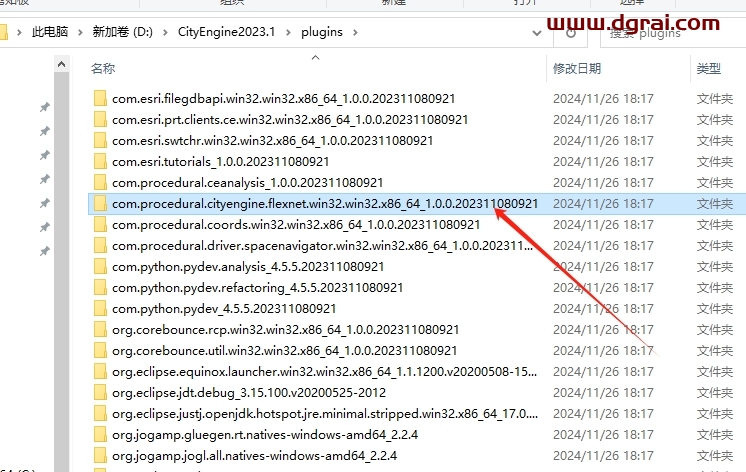This screenshot has width=746, height=472.
Task: Click folder icon of org.eclipse.justj.openjdk.hotspot row
Action: 100,413
